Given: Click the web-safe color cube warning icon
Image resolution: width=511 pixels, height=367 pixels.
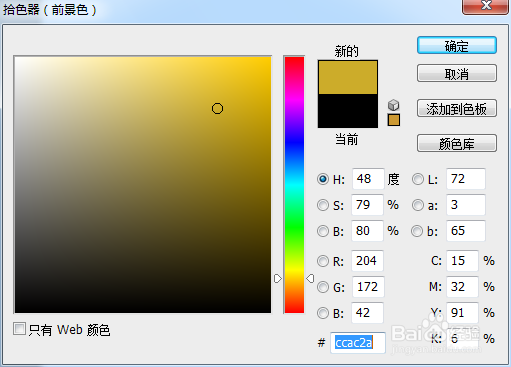Looking at the screenshot, I should pyautogui.click(x=394, y=105).
